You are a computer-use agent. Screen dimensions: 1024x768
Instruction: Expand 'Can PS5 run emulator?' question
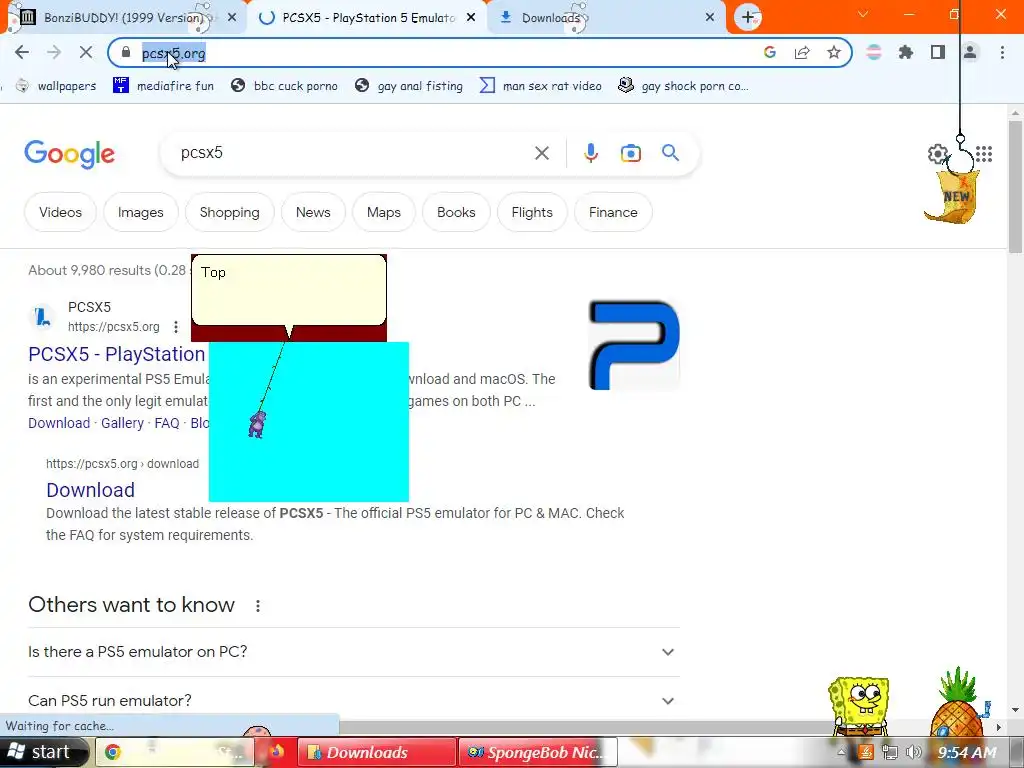(354, 701)
